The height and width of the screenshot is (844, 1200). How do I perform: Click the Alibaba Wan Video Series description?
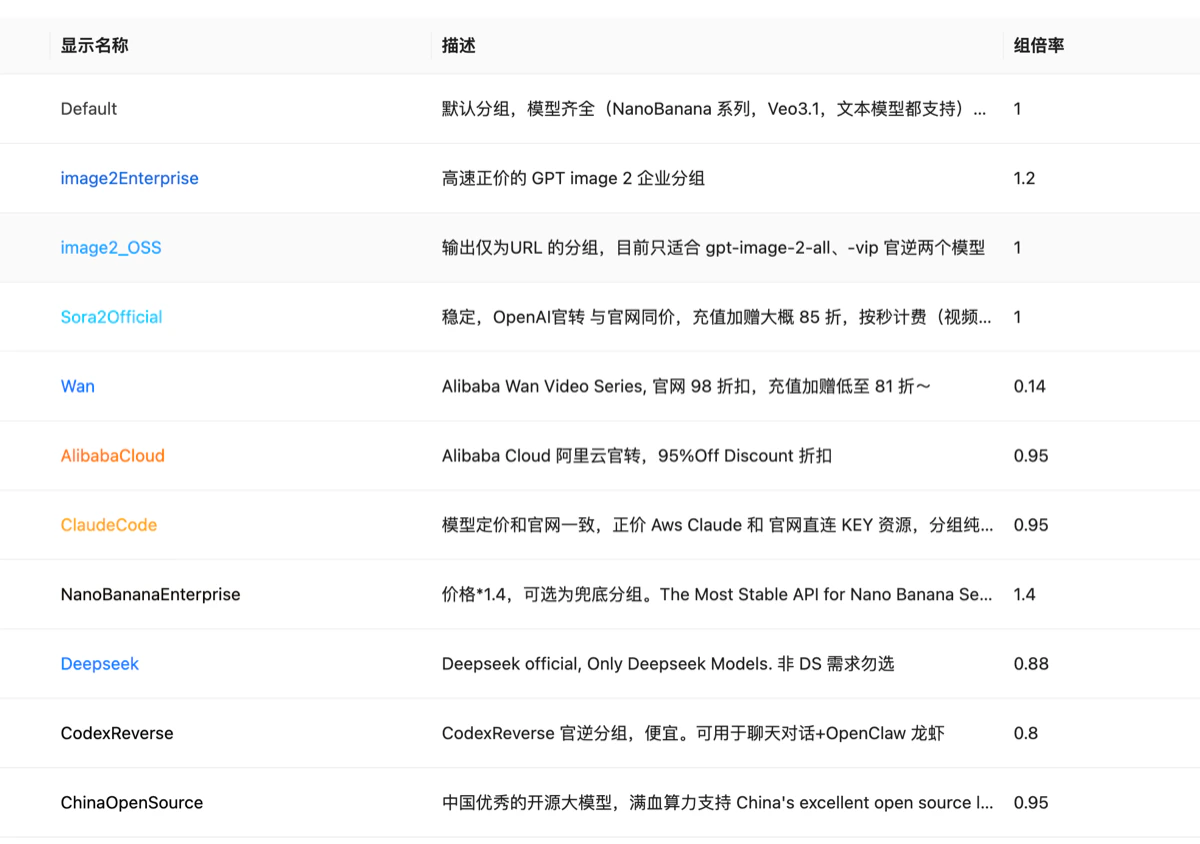tap(686, 386)
